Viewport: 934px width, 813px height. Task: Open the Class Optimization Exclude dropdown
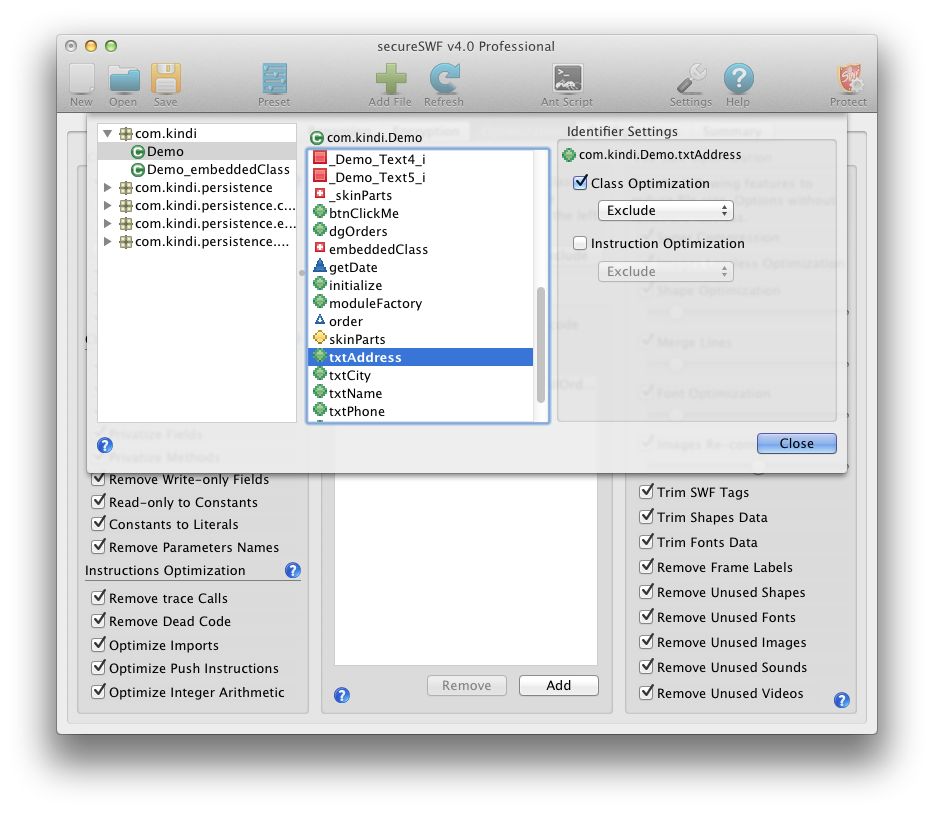665,211
